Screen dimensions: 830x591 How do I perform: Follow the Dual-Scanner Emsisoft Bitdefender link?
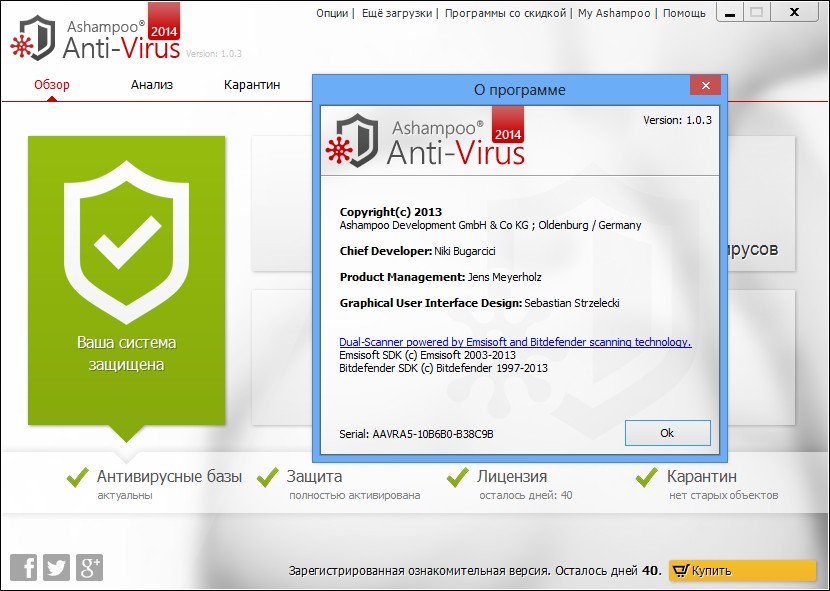pyautogui.click(x=515, y=342)
